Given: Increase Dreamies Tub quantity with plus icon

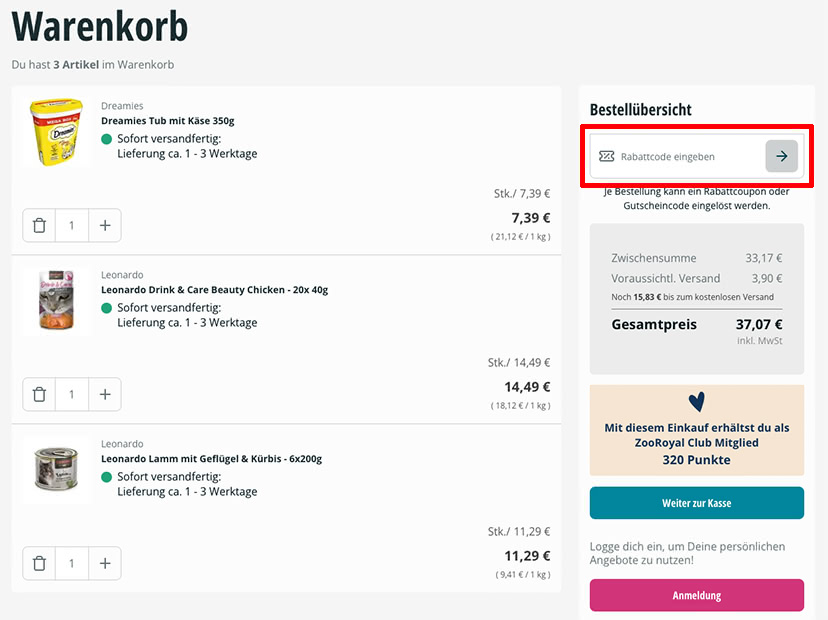Looking at the screenshot, I should click(105, 226).
